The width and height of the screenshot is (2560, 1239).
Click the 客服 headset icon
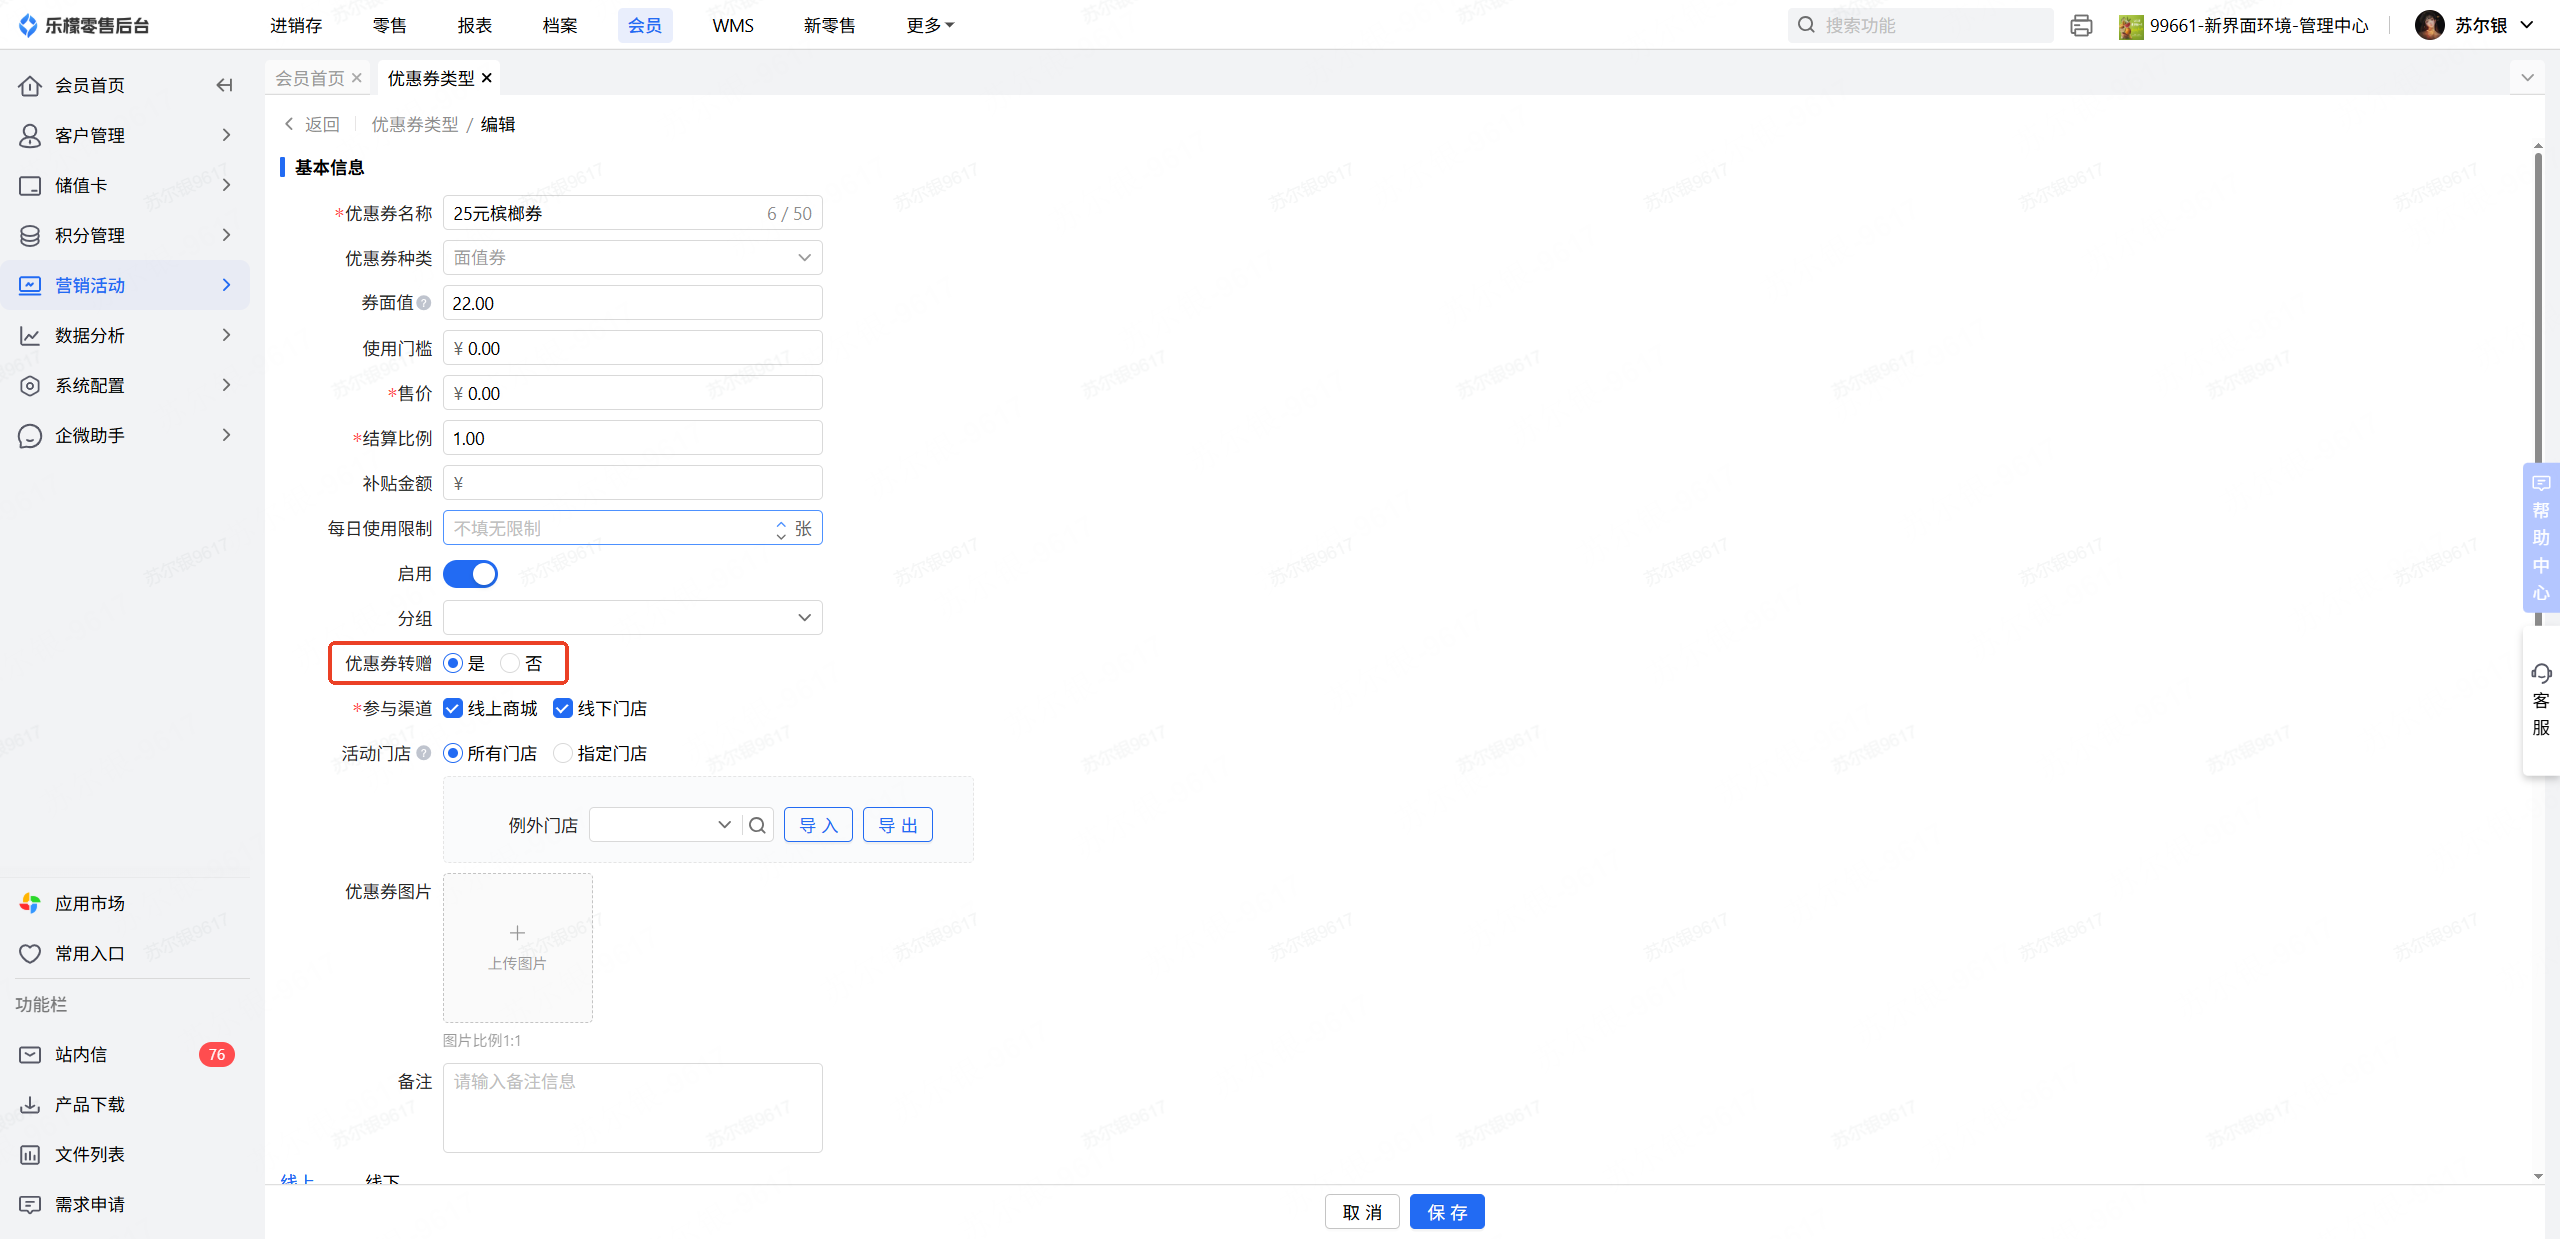[2540, 673]
